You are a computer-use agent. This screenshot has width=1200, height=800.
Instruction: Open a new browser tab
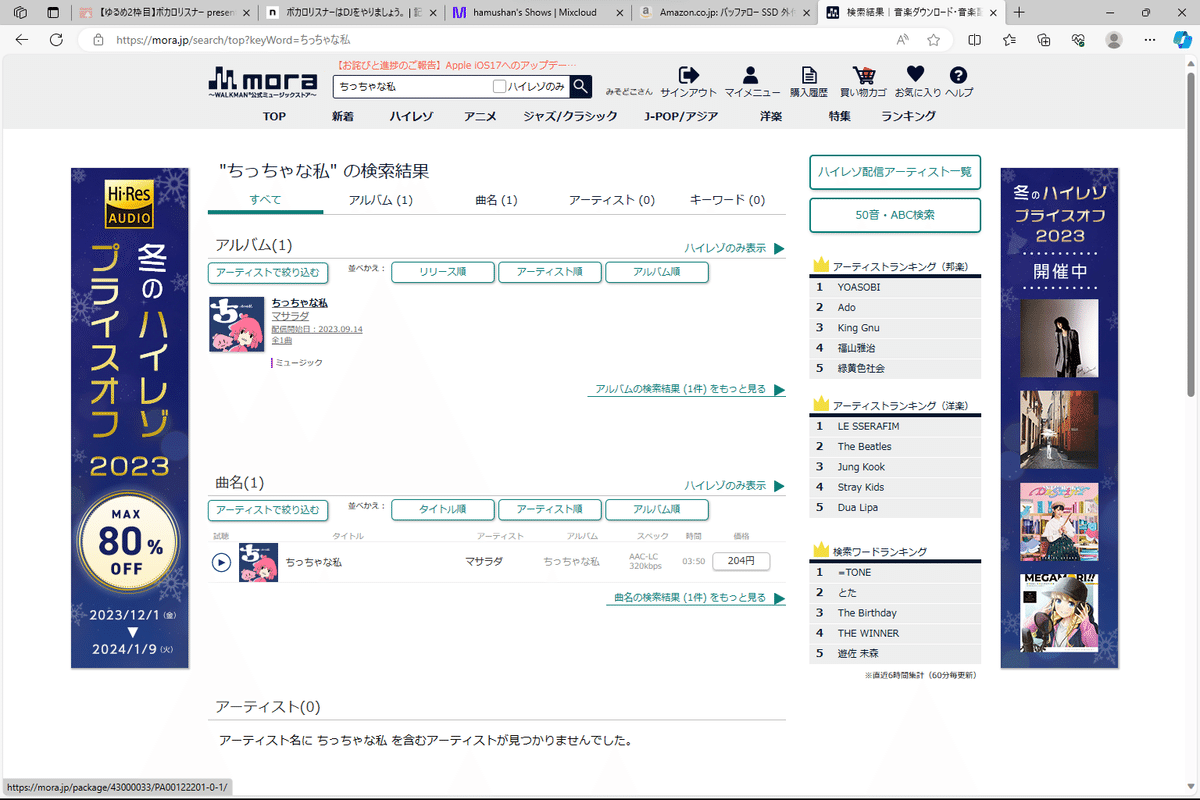[x=1019, y=13]
